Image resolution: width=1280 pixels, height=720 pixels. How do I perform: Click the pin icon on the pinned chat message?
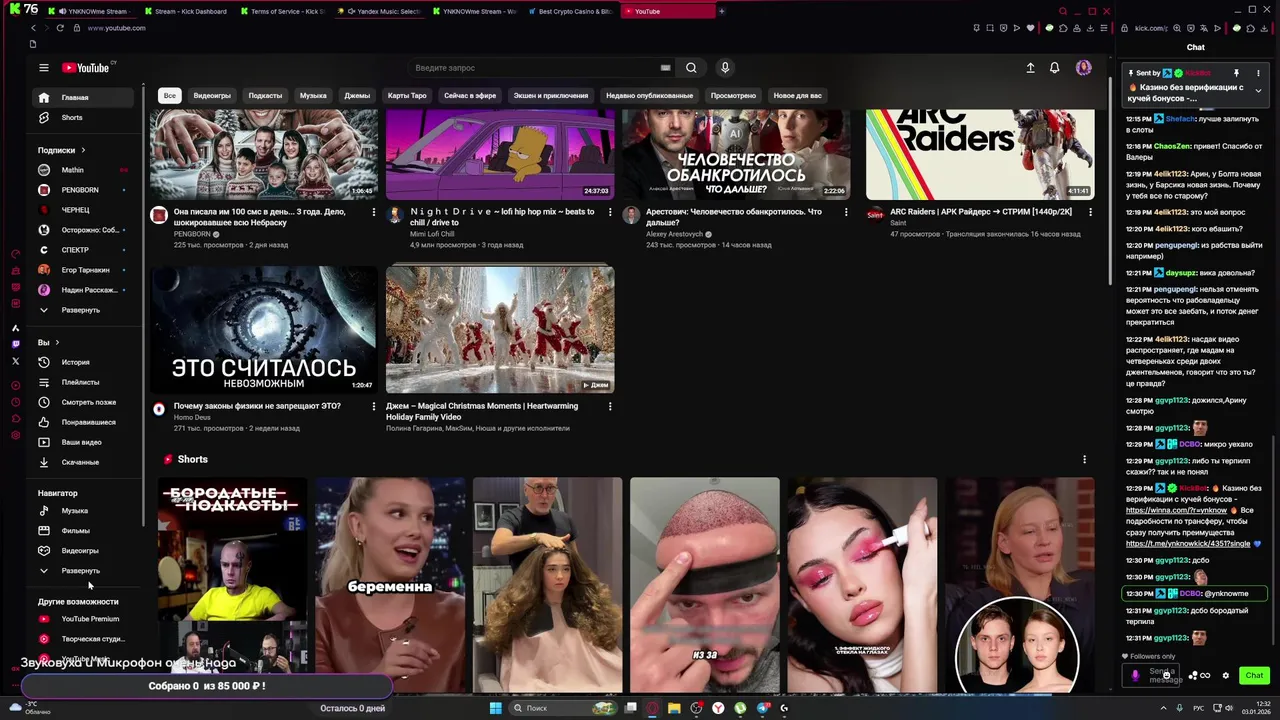[1236, 73]
